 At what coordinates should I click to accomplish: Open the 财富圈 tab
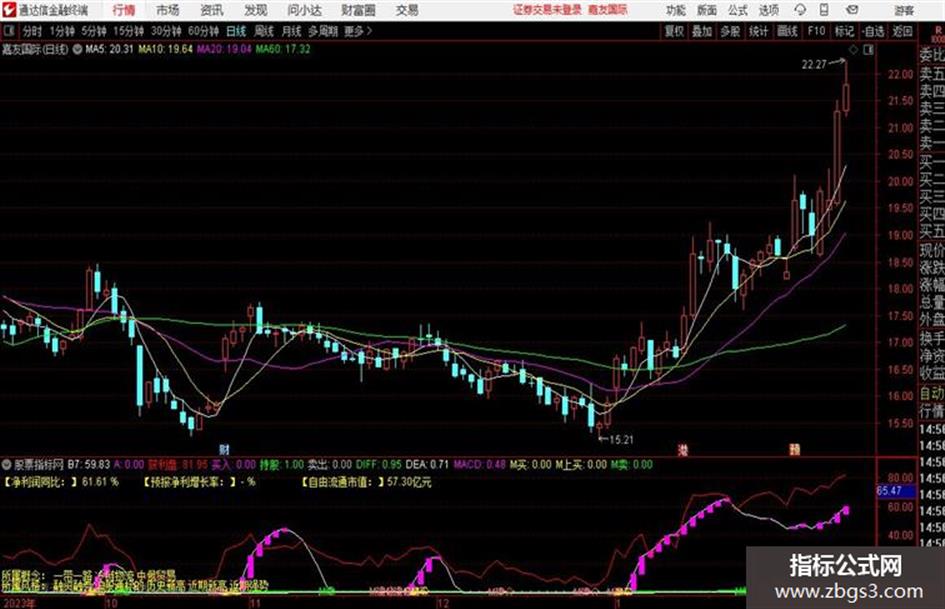tap(358, 10)
